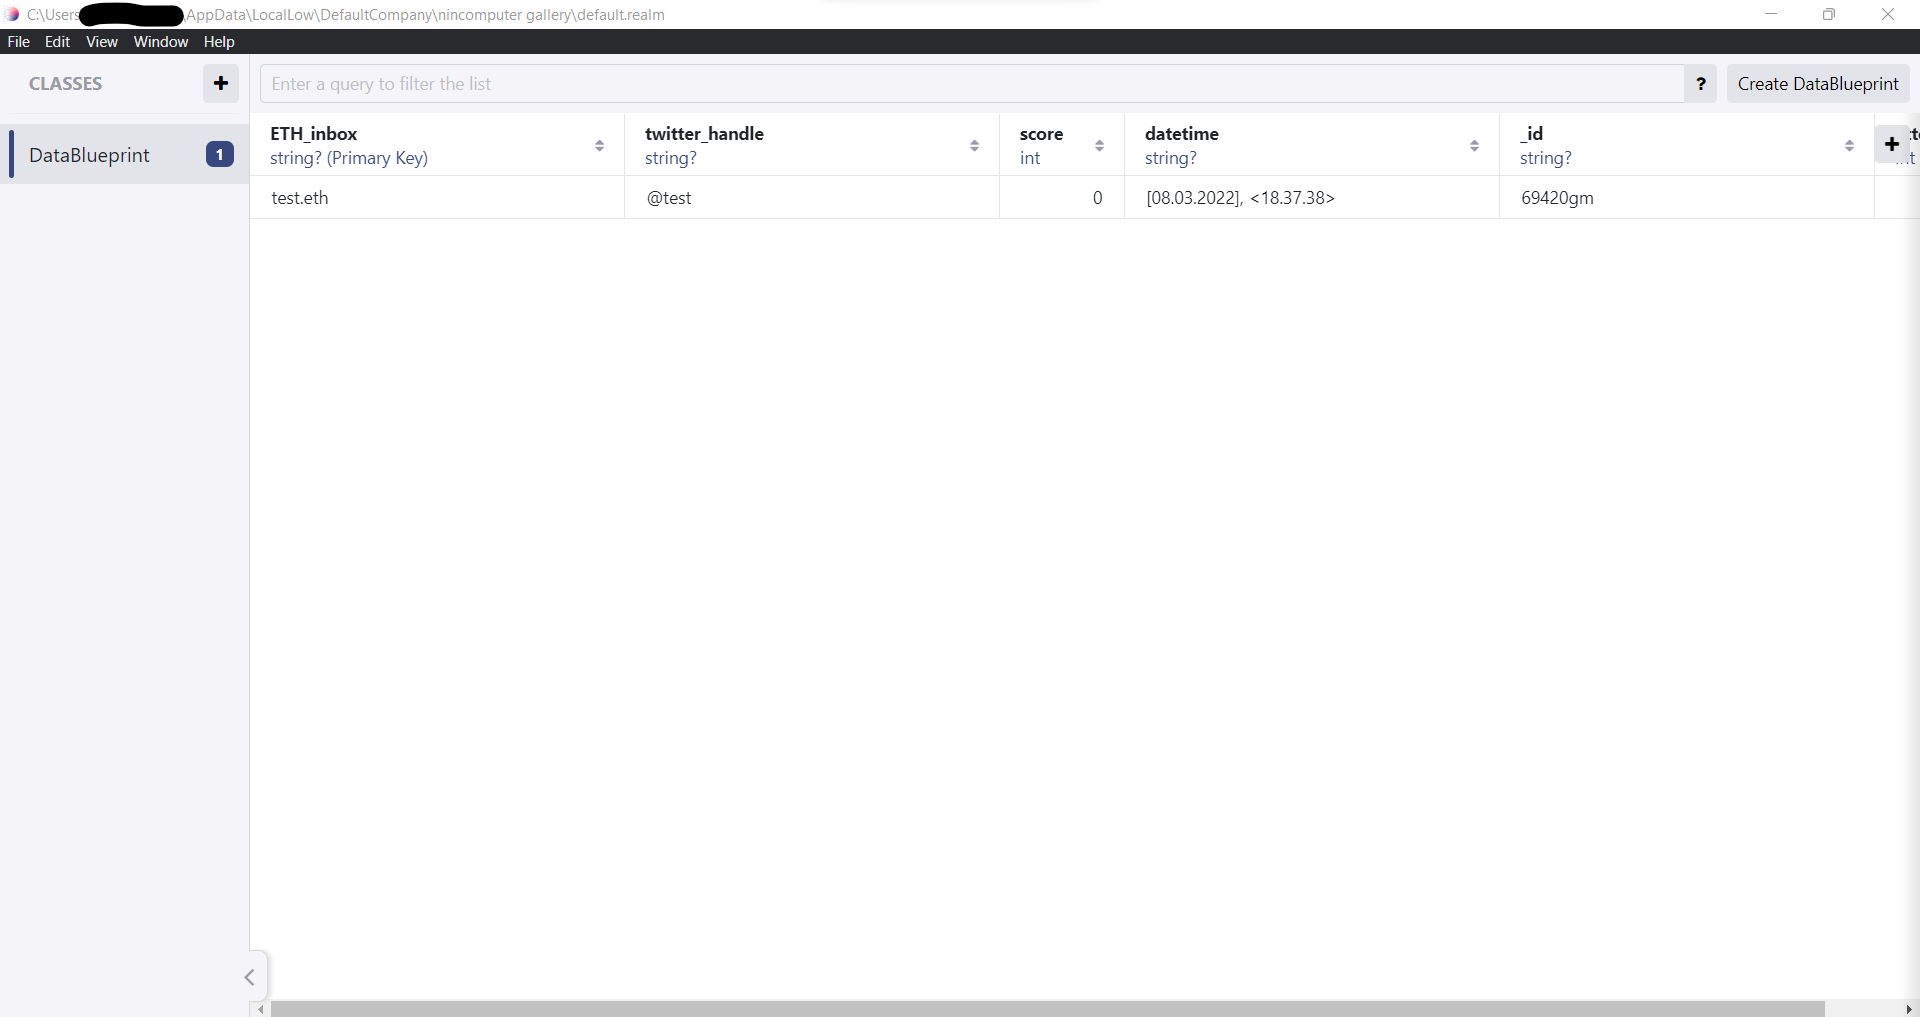Image resolution: width=1920 pixels, height=1017 pixels.
Task: Click the ETH_inbox column header
Action: tap(437, 146)
